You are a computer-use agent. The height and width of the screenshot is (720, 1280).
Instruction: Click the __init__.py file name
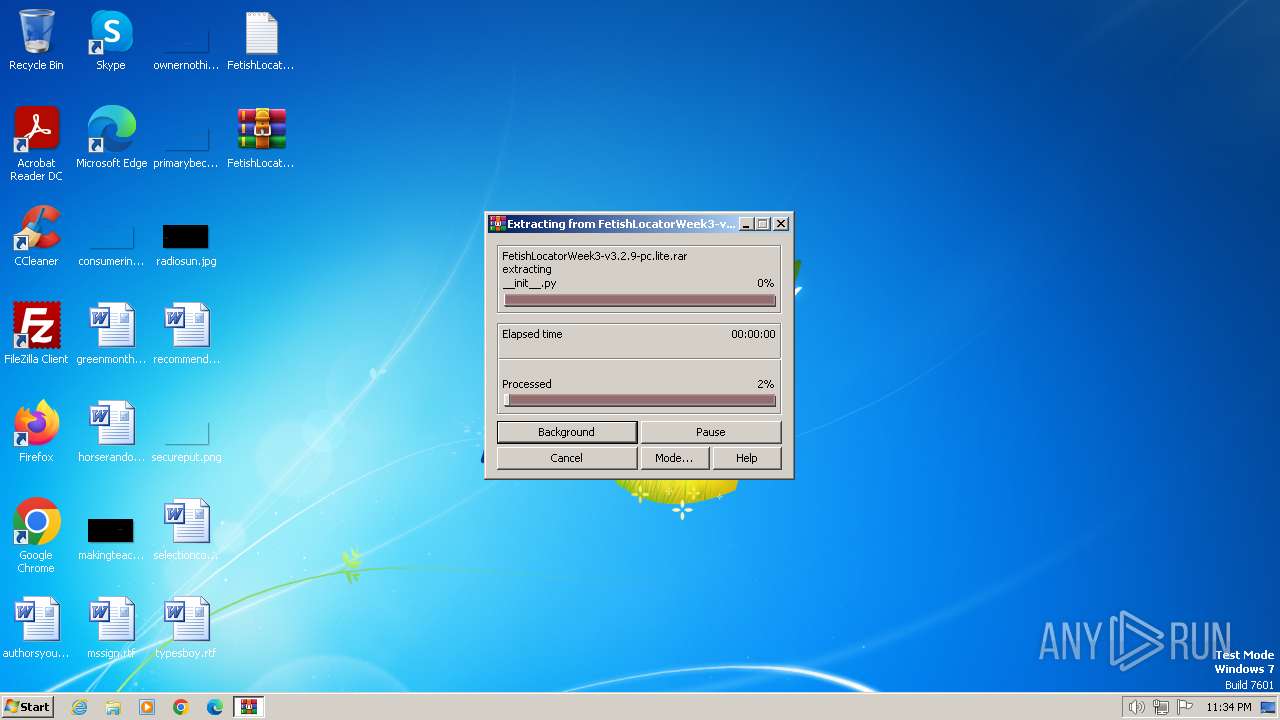coord(529,283)
